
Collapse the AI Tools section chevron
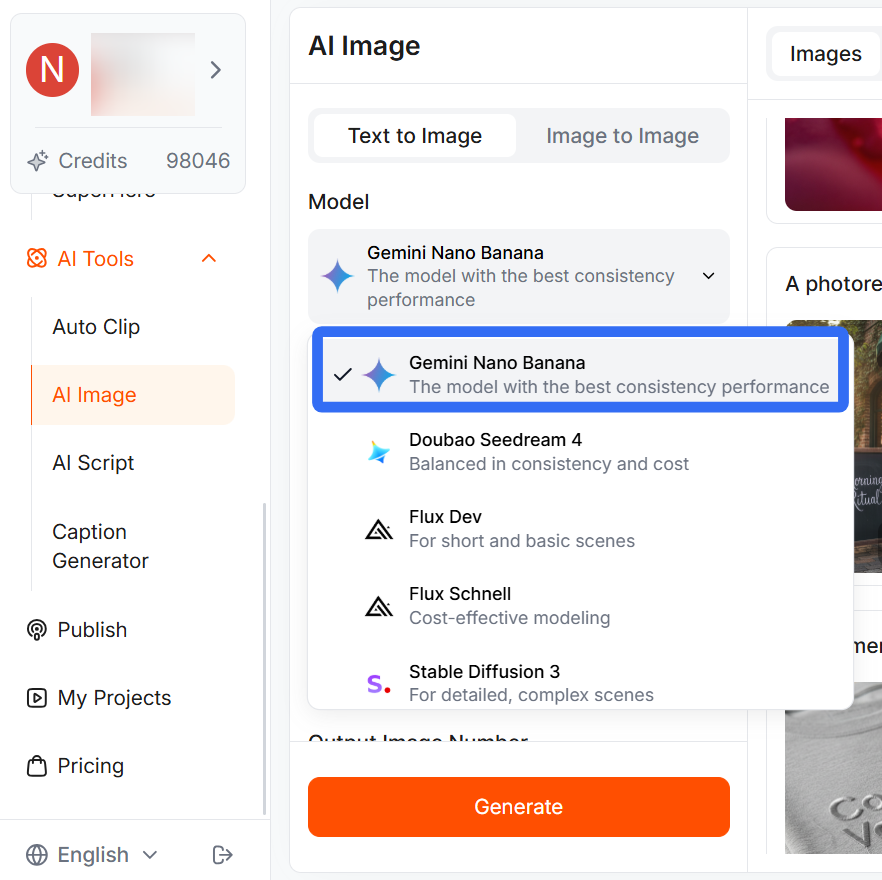click(208, 258)
